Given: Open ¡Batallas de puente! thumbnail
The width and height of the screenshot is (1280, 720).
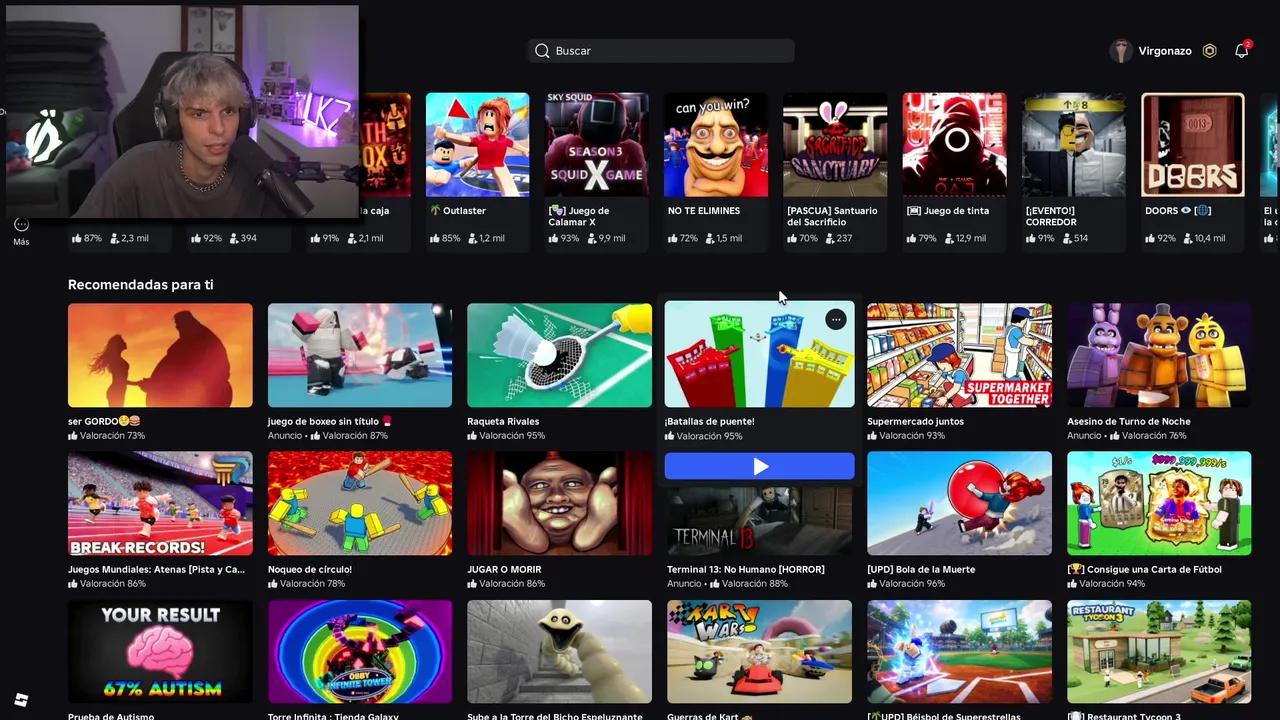Looking at the screenshot, I should [x=760, y=354].
